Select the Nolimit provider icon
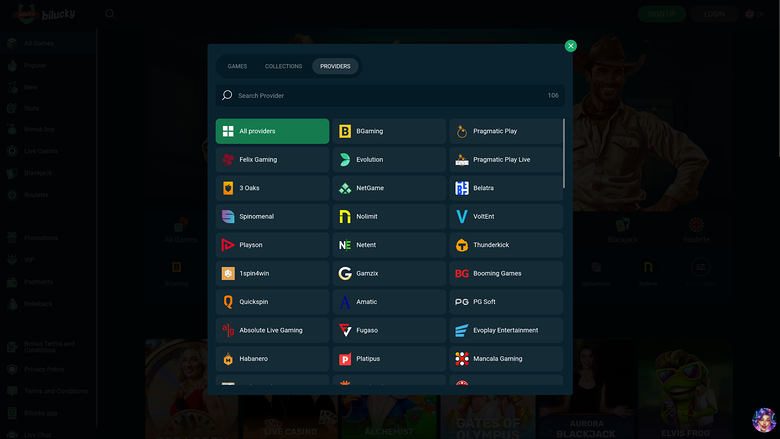Screen dimensions: 780x439 tap(345, 216)
